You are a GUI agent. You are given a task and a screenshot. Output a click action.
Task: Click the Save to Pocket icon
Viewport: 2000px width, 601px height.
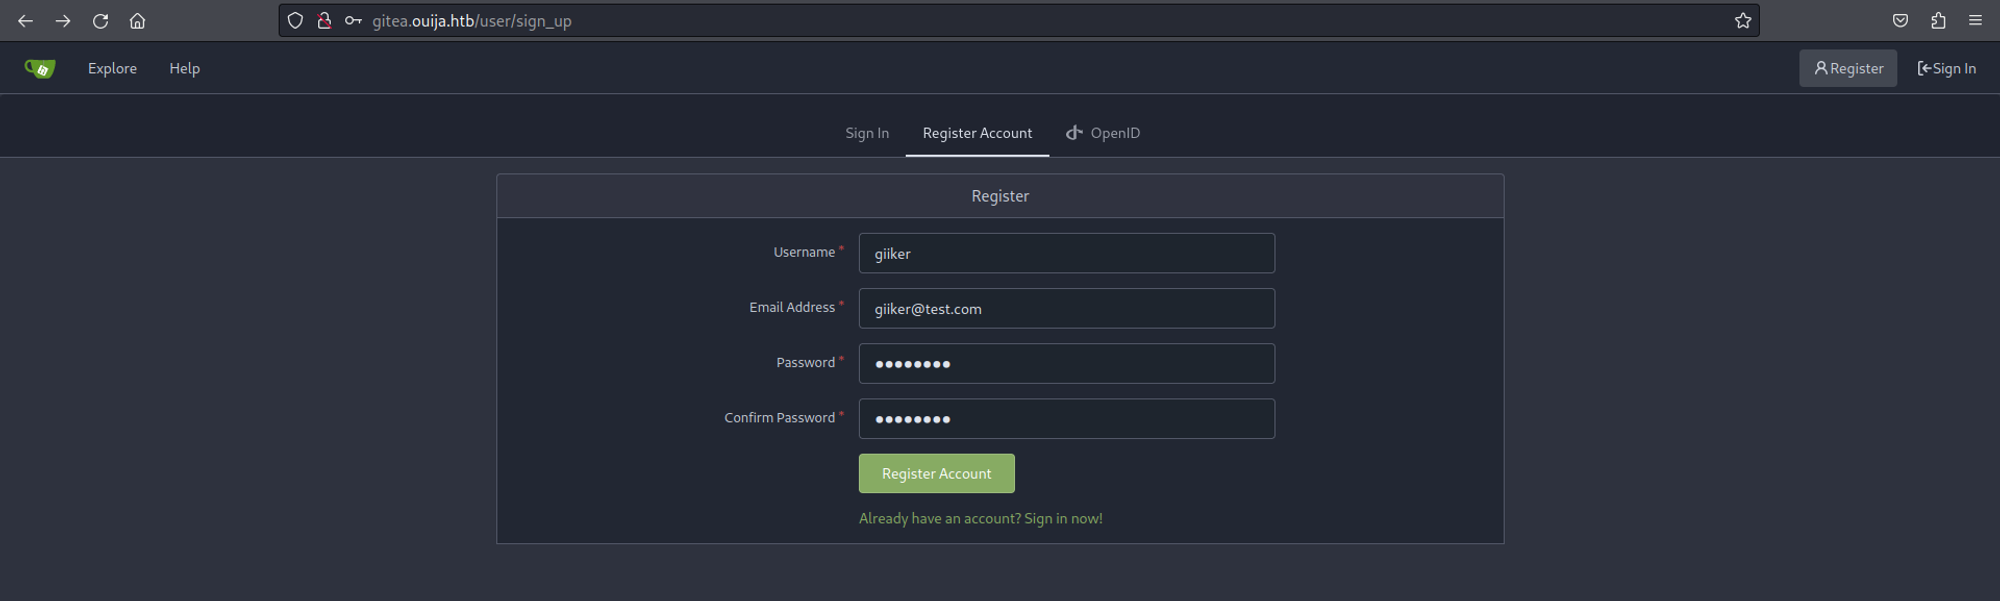[1900, 21]
